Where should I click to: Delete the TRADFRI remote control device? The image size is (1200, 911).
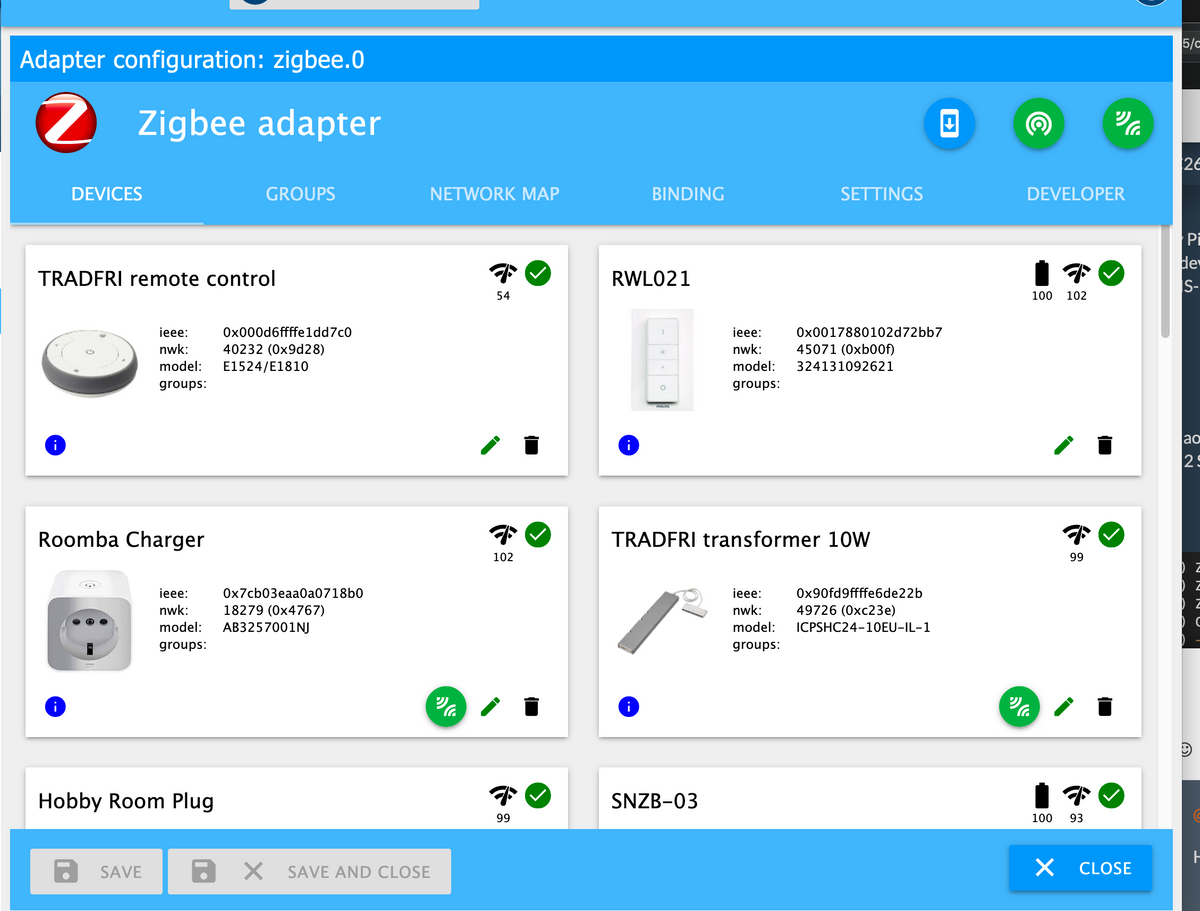[x=532, y=445]
